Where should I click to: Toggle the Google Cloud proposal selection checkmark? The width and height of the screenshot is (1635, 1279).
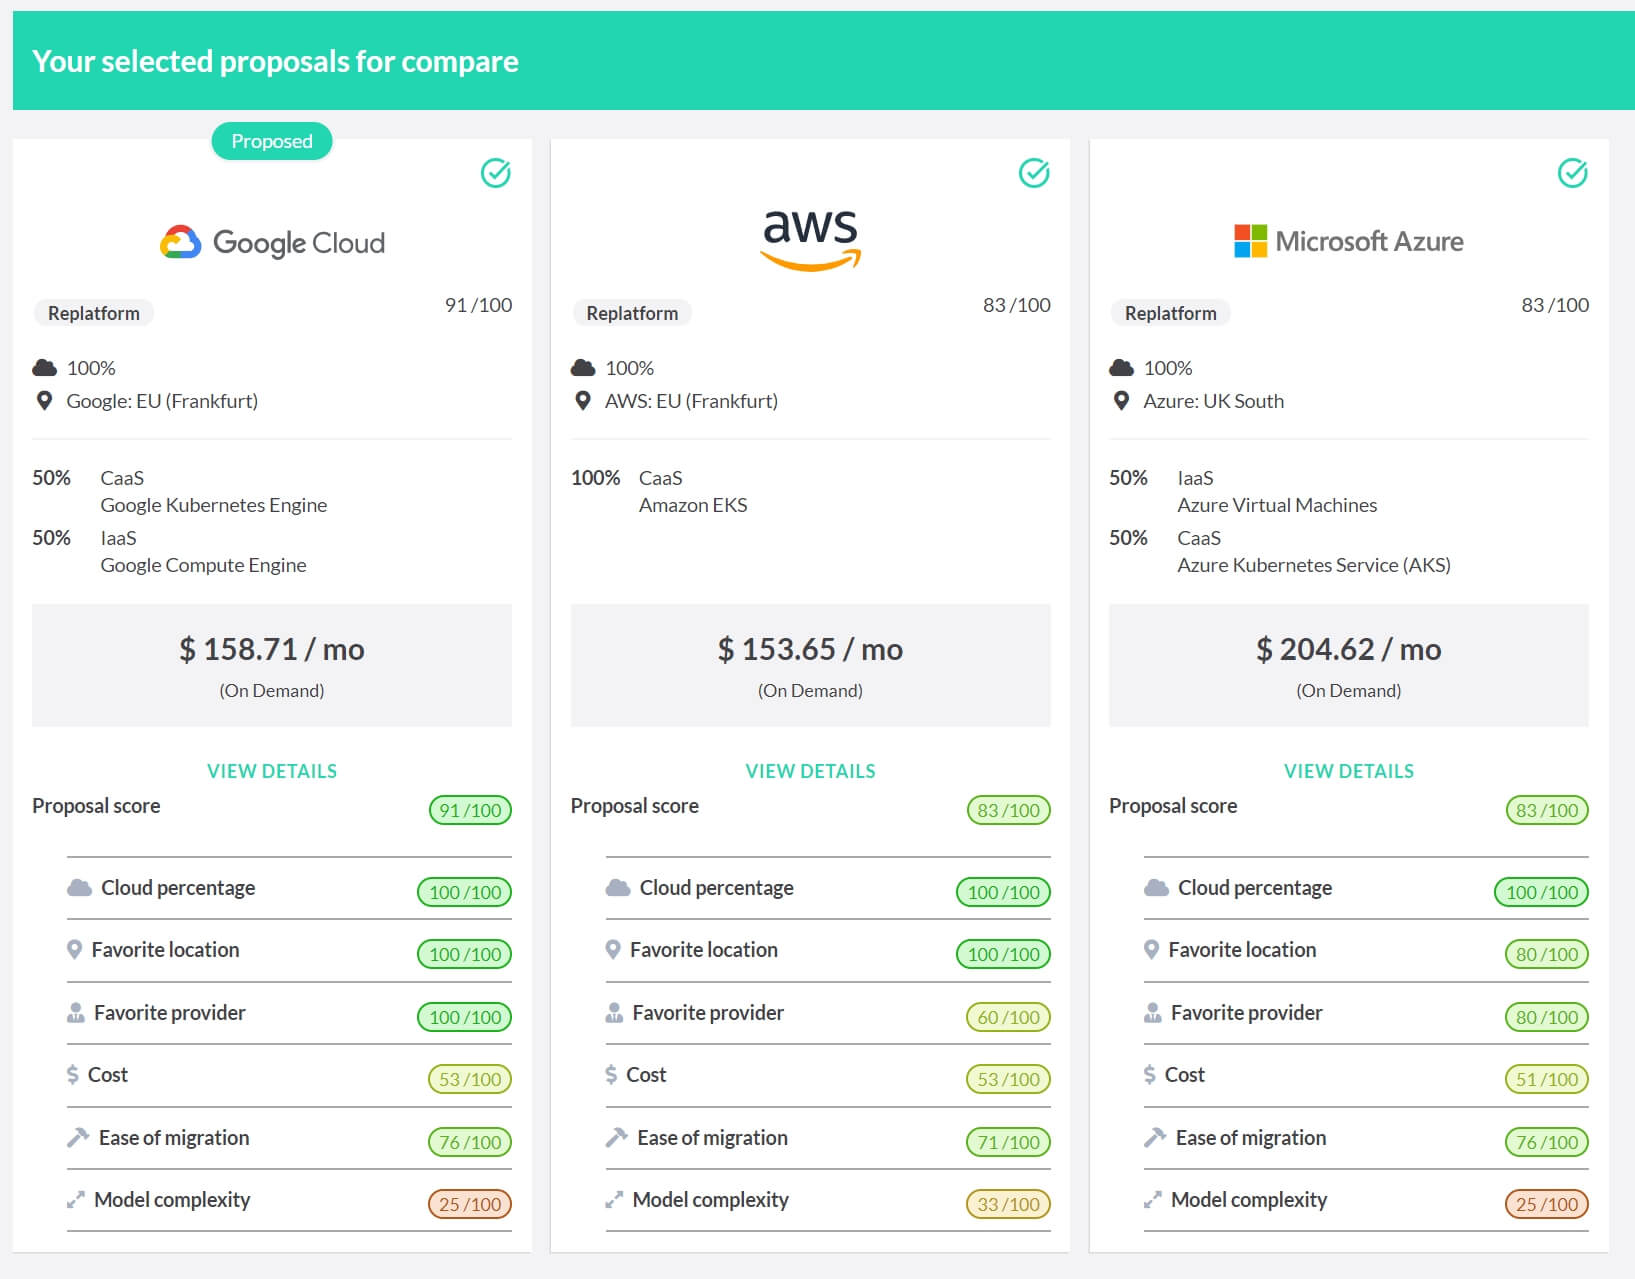(496, 173)
